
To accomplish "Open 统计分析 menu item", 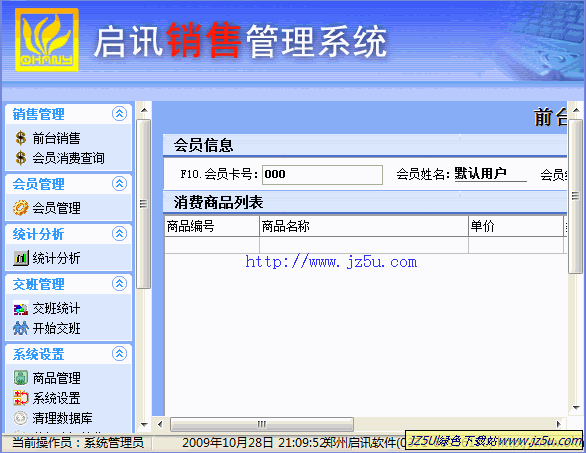I will tap(56, 258).
